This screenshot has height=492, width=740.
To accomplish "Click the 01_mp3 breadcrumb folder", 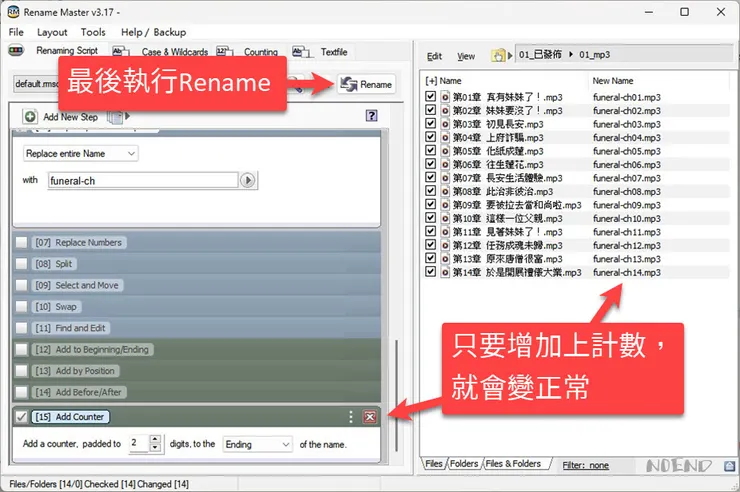I will pos(594,55).
